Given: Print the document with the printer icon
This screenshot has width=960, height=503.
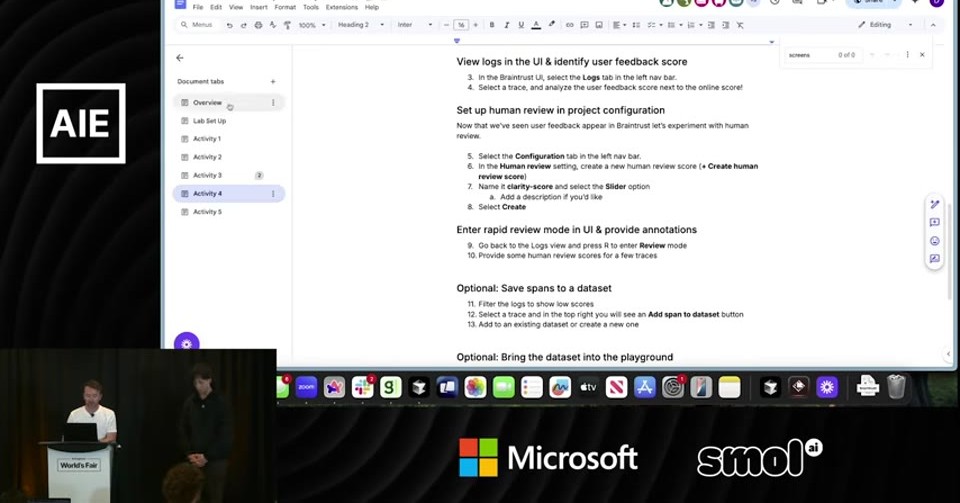Looking at the screenshot, I should (x=258, y=25).
